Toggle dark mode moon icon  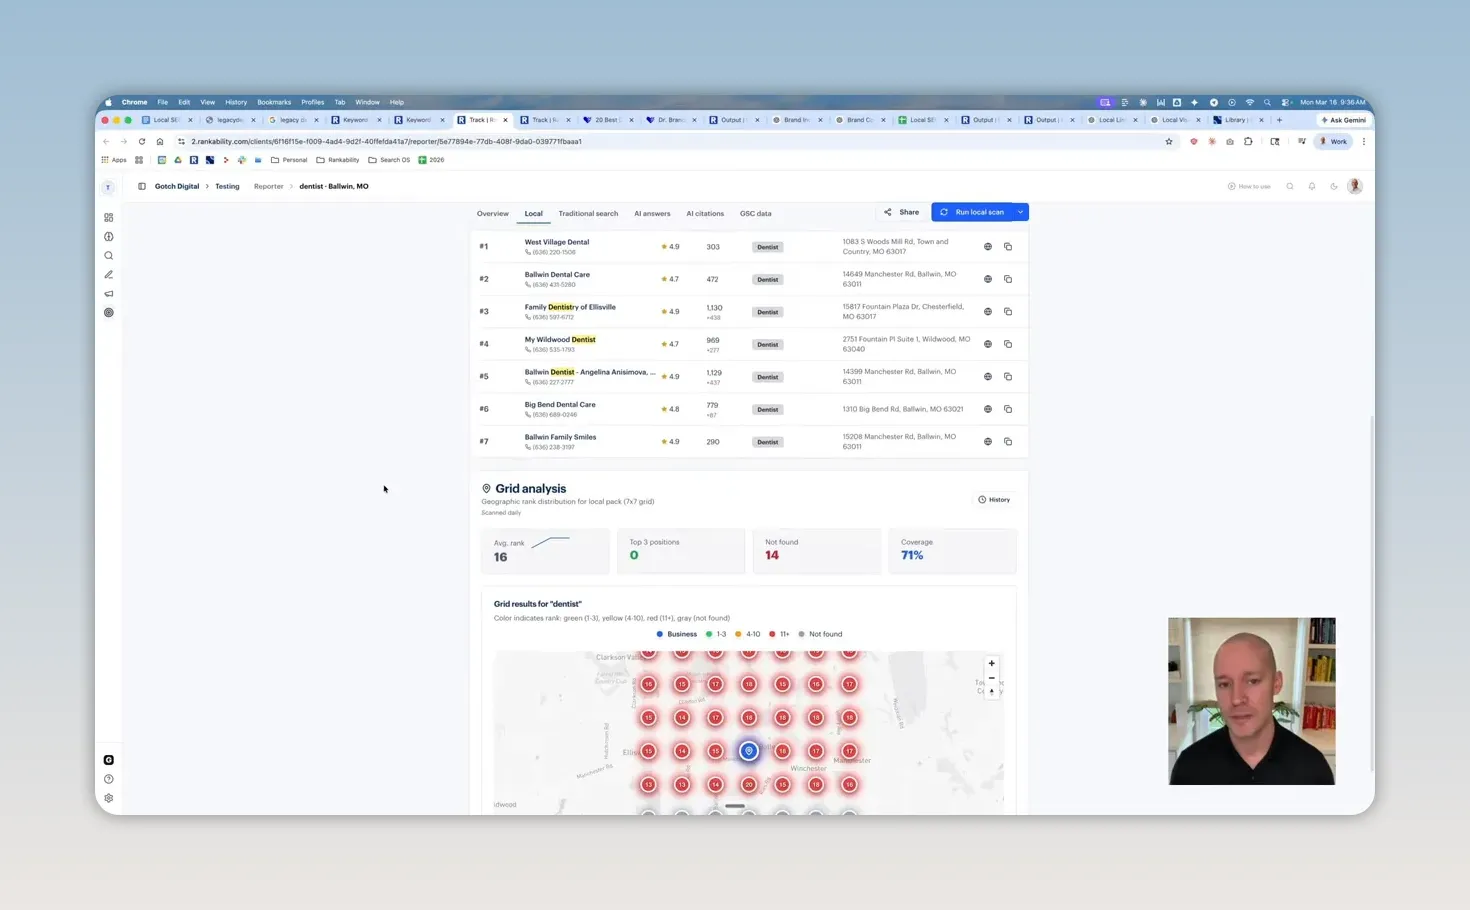(1334, 186)
